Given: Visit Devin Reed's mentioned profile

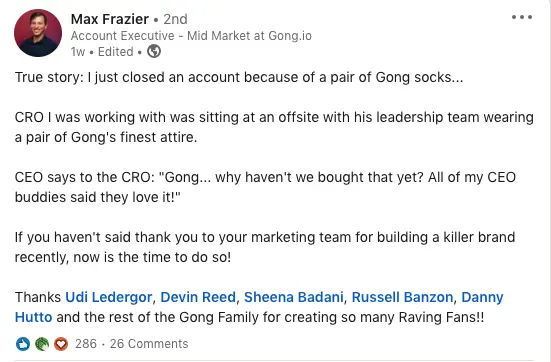Looking at the screenshot, I should pos(198,297).
